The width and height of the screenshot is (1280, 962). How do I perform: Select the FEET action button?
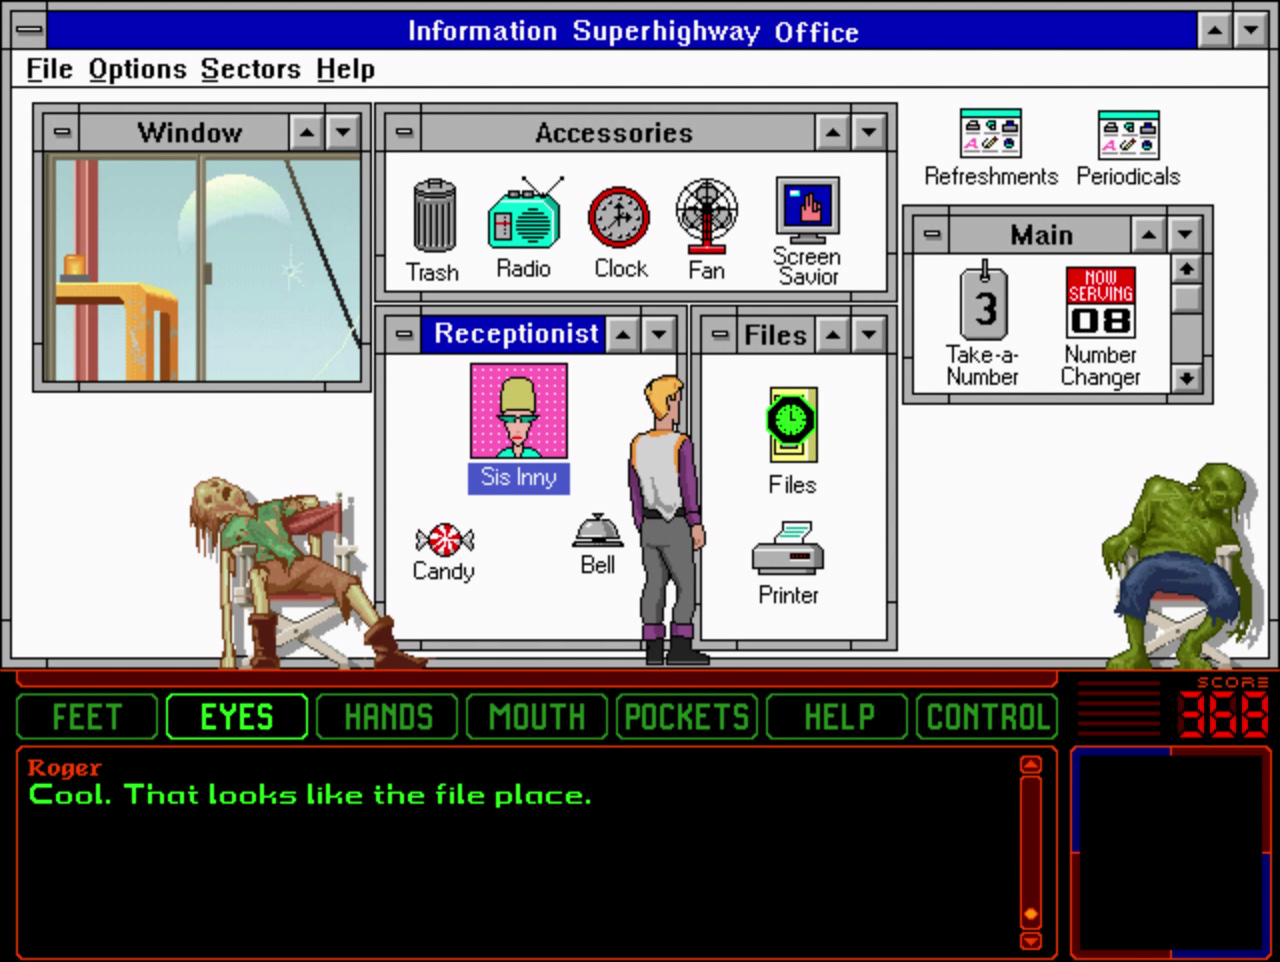pos(87,717)
